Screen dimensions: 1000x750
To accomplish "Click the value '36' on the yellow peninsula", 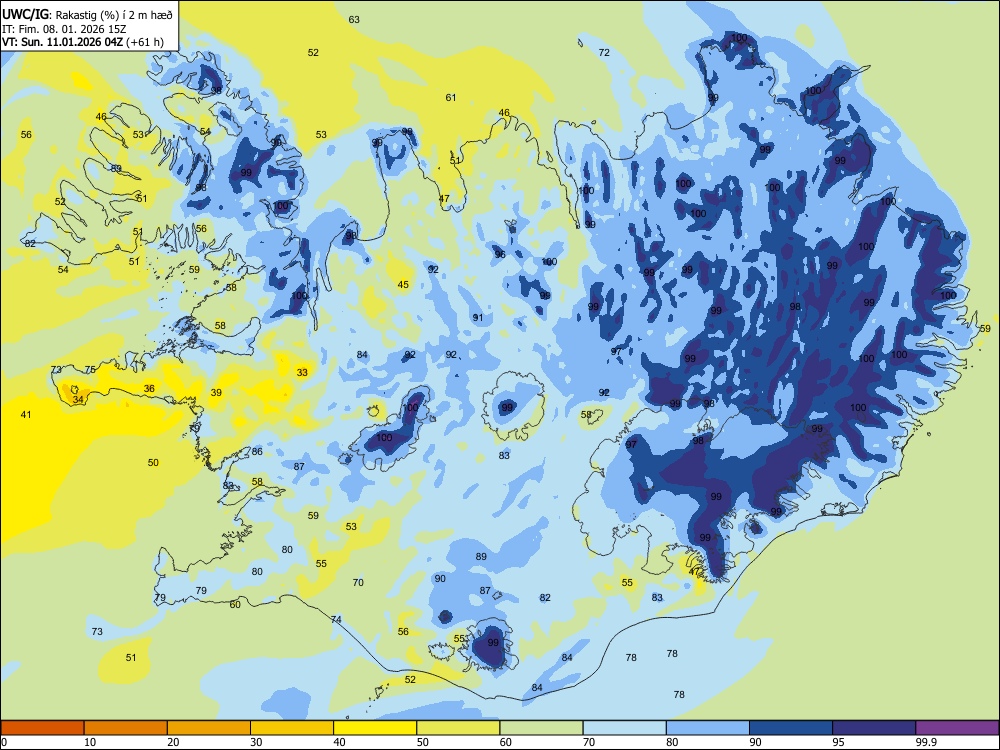I will click(x=149, y=388).
